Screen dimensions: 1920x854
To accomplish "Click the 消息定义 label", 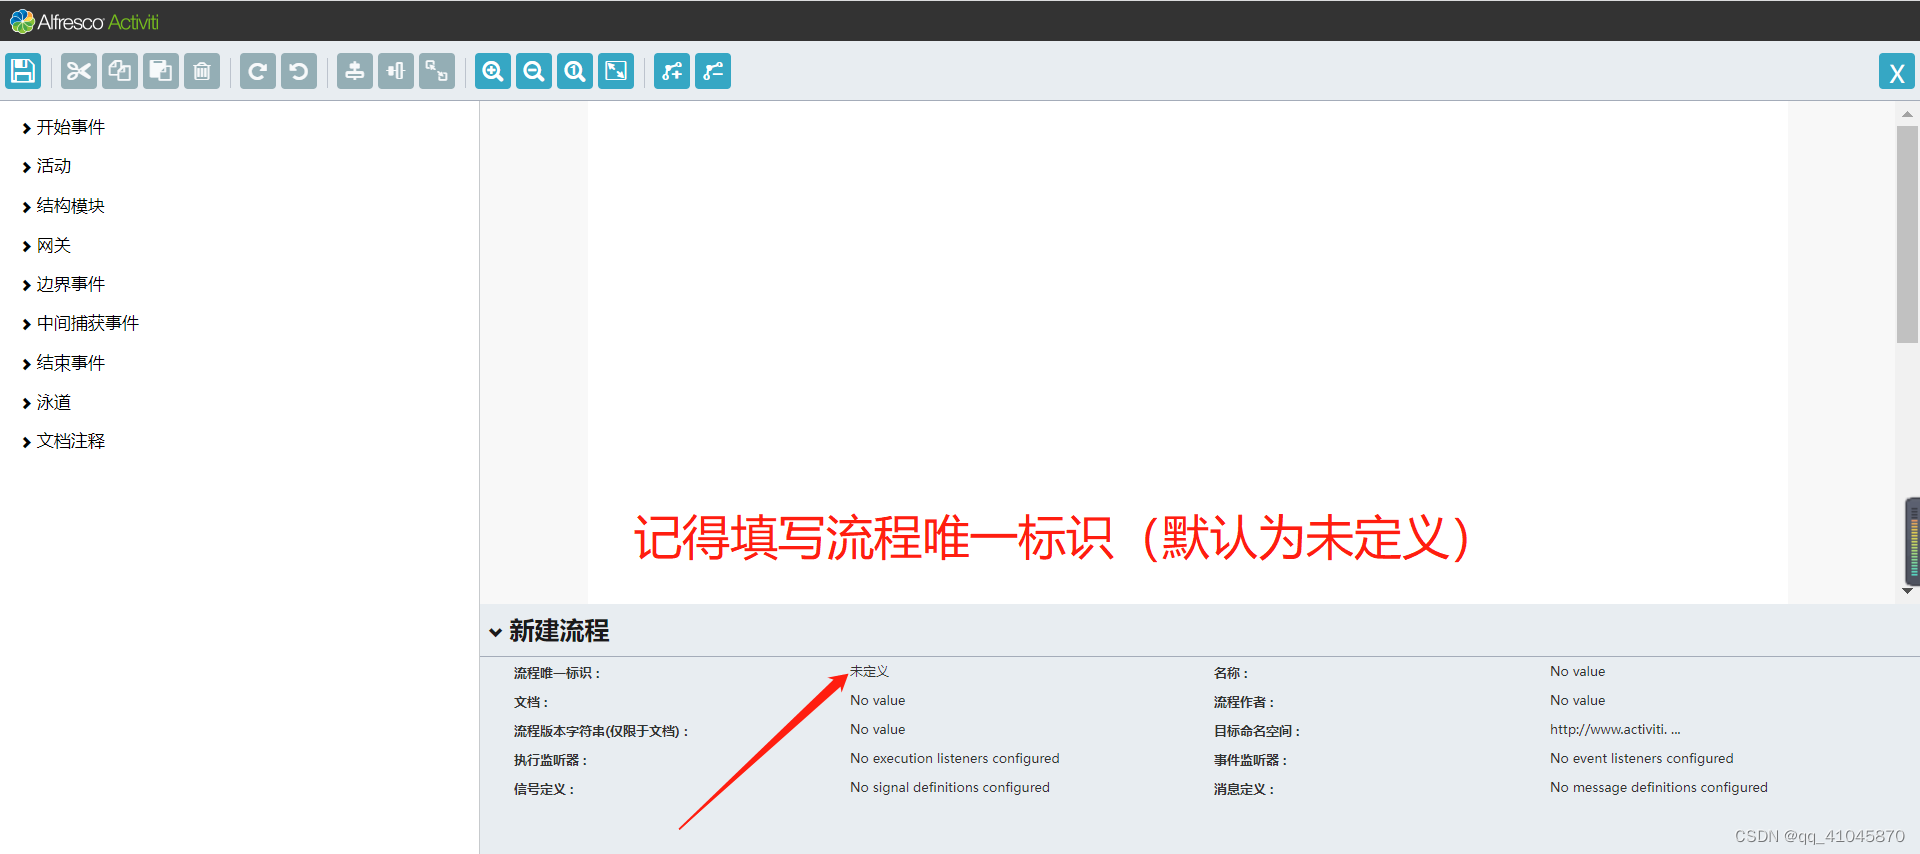I will click(1244, 790).
